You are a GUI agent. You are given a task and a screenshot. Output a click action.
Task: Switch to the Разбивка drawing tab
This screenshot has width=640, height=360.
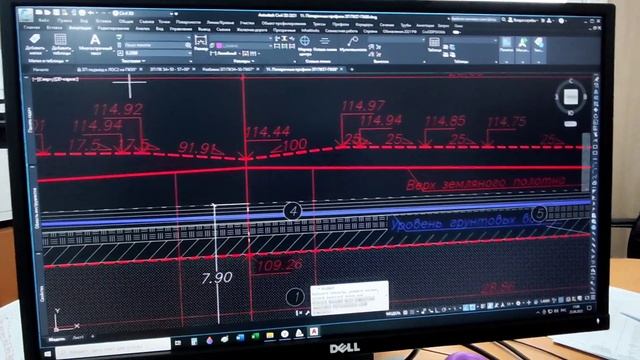point(228,70)
